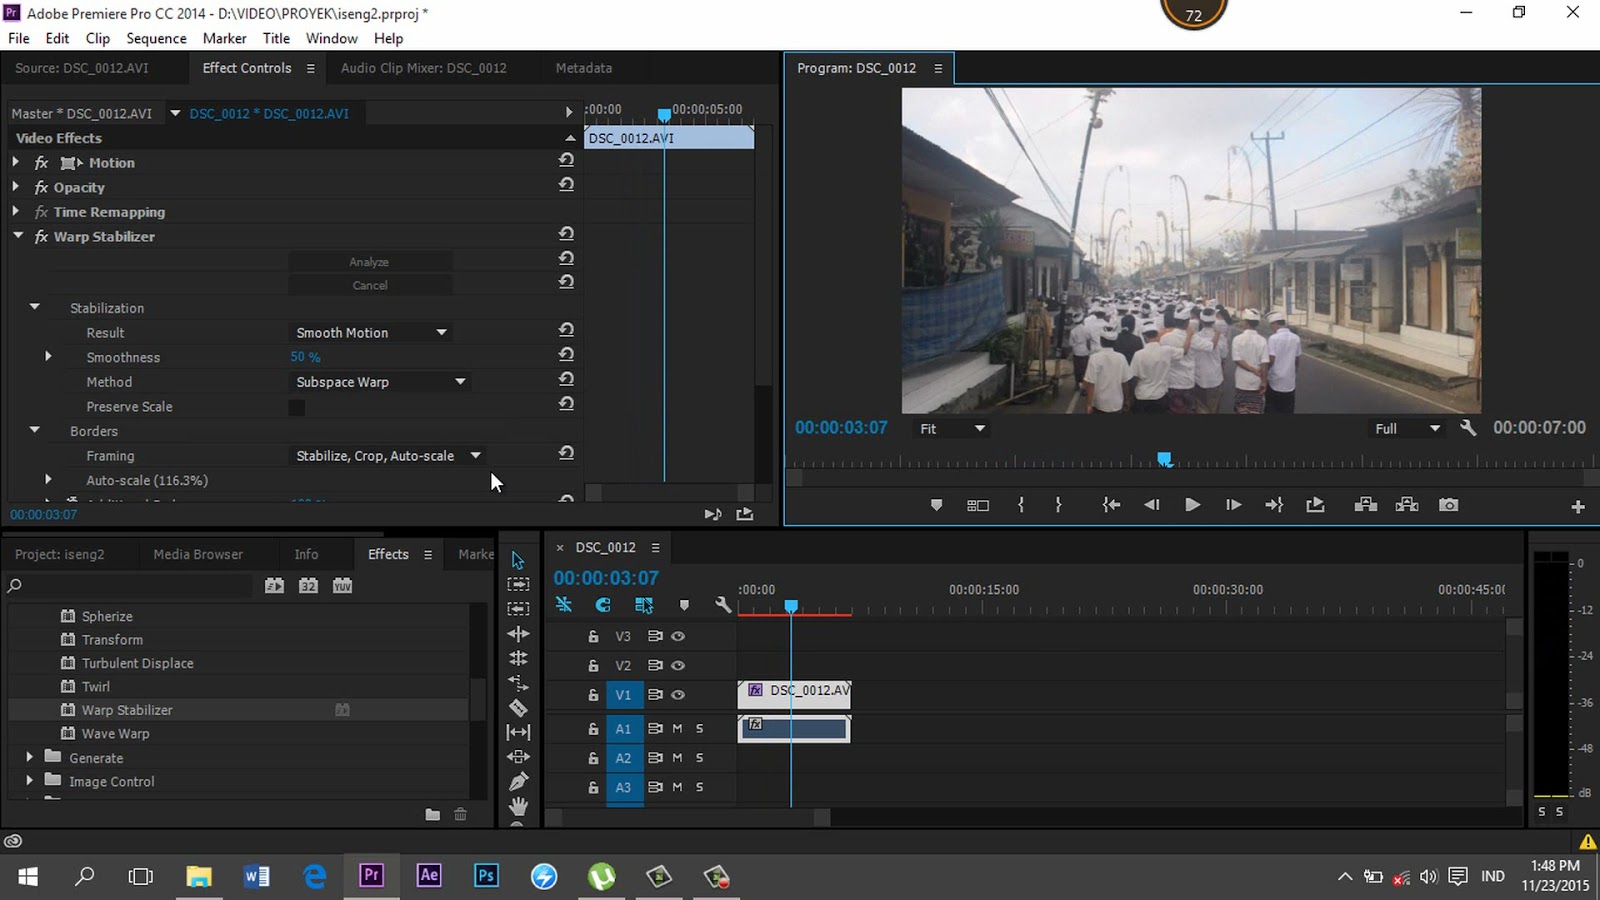Screen dimensions: 1600x900
Task: Select the Selection tool arrow
Action: (518, 560)
